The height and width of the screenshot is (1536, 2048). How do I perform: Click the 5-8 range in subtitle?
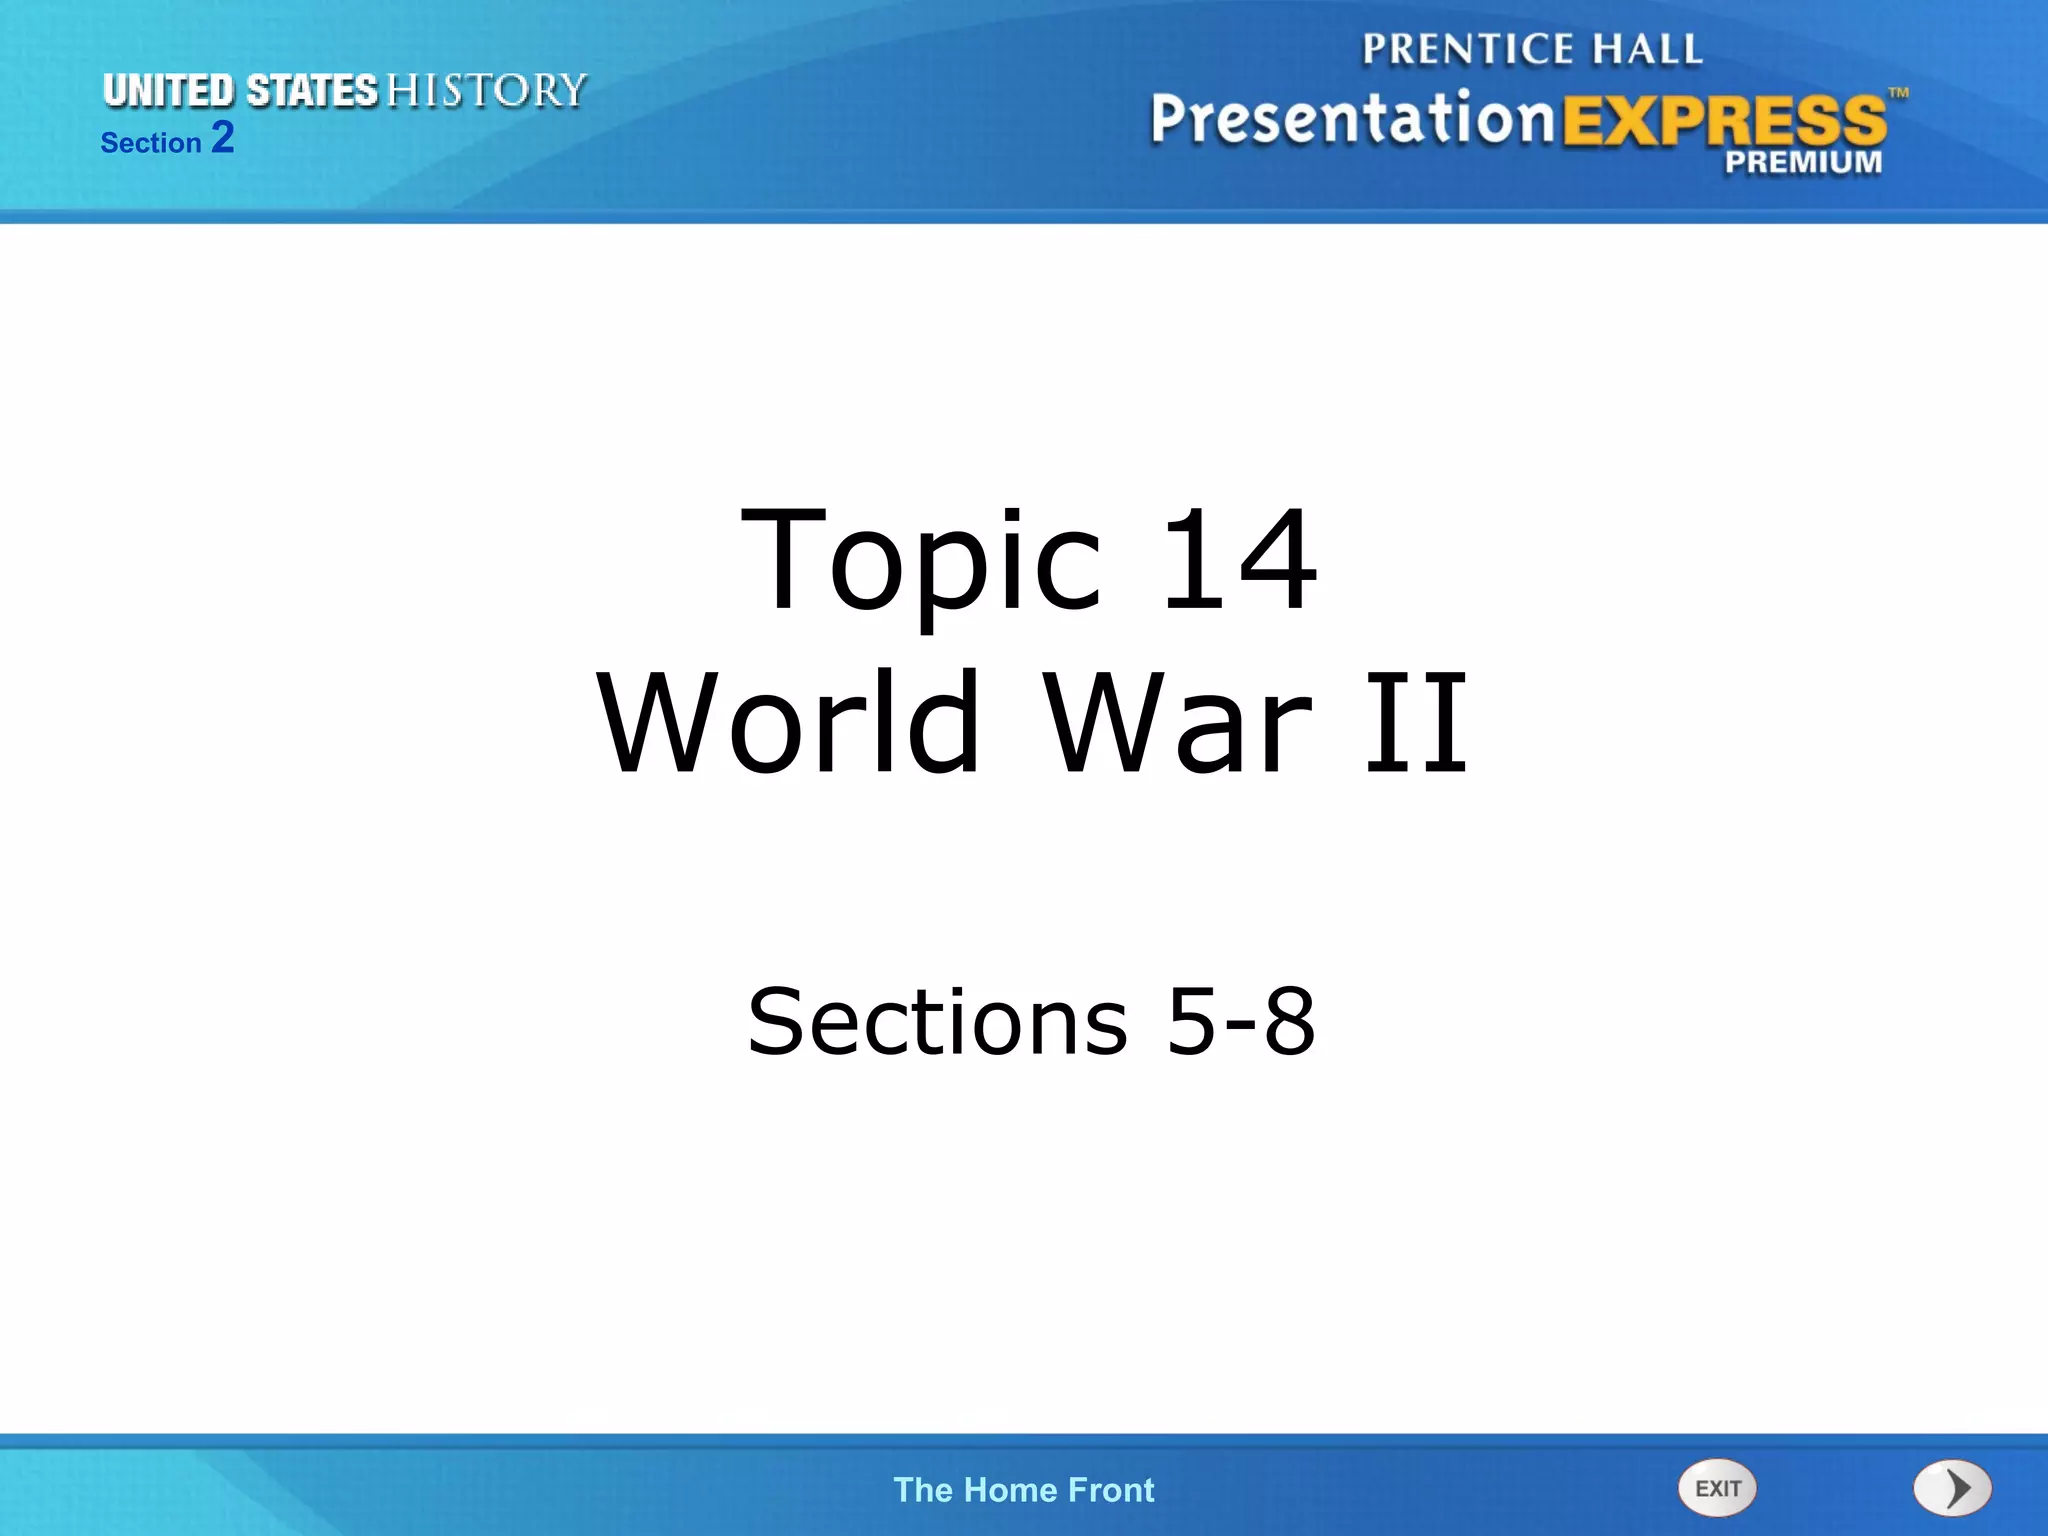pyautogui.click(x=1241, y=1021)
